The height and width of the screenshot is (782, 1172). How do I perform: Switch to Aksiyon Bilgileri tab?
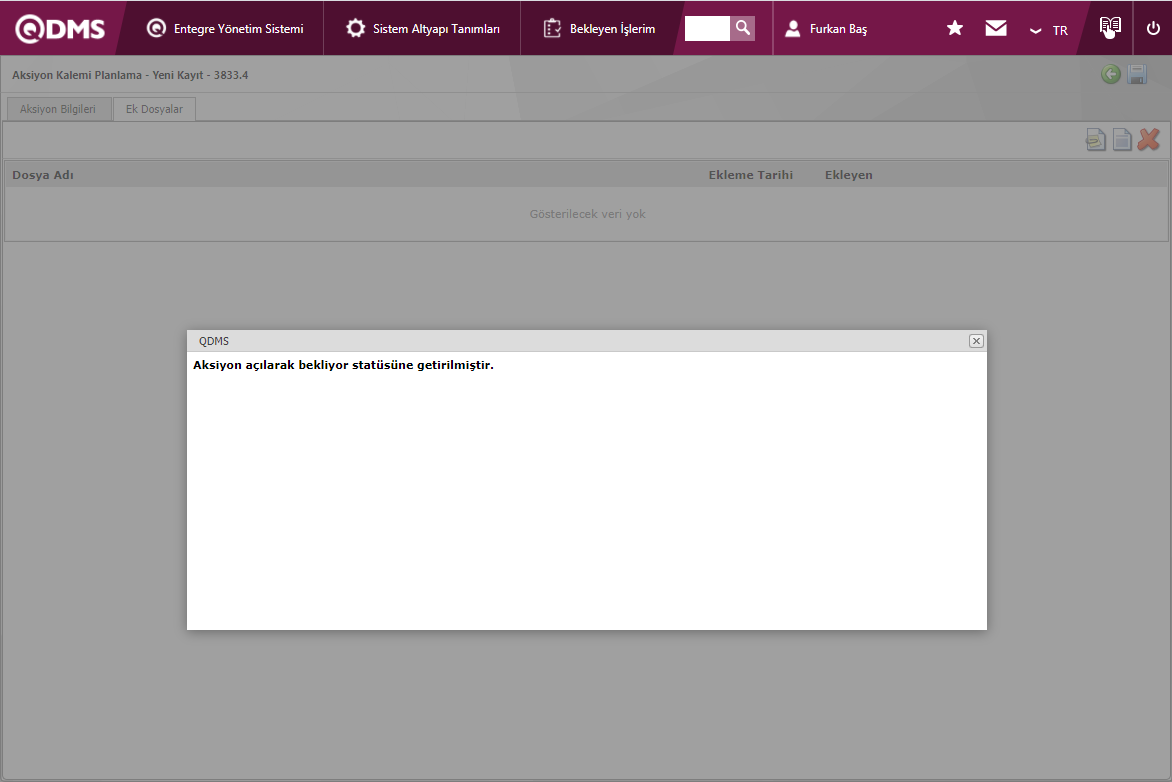click(x=58, y=109)
